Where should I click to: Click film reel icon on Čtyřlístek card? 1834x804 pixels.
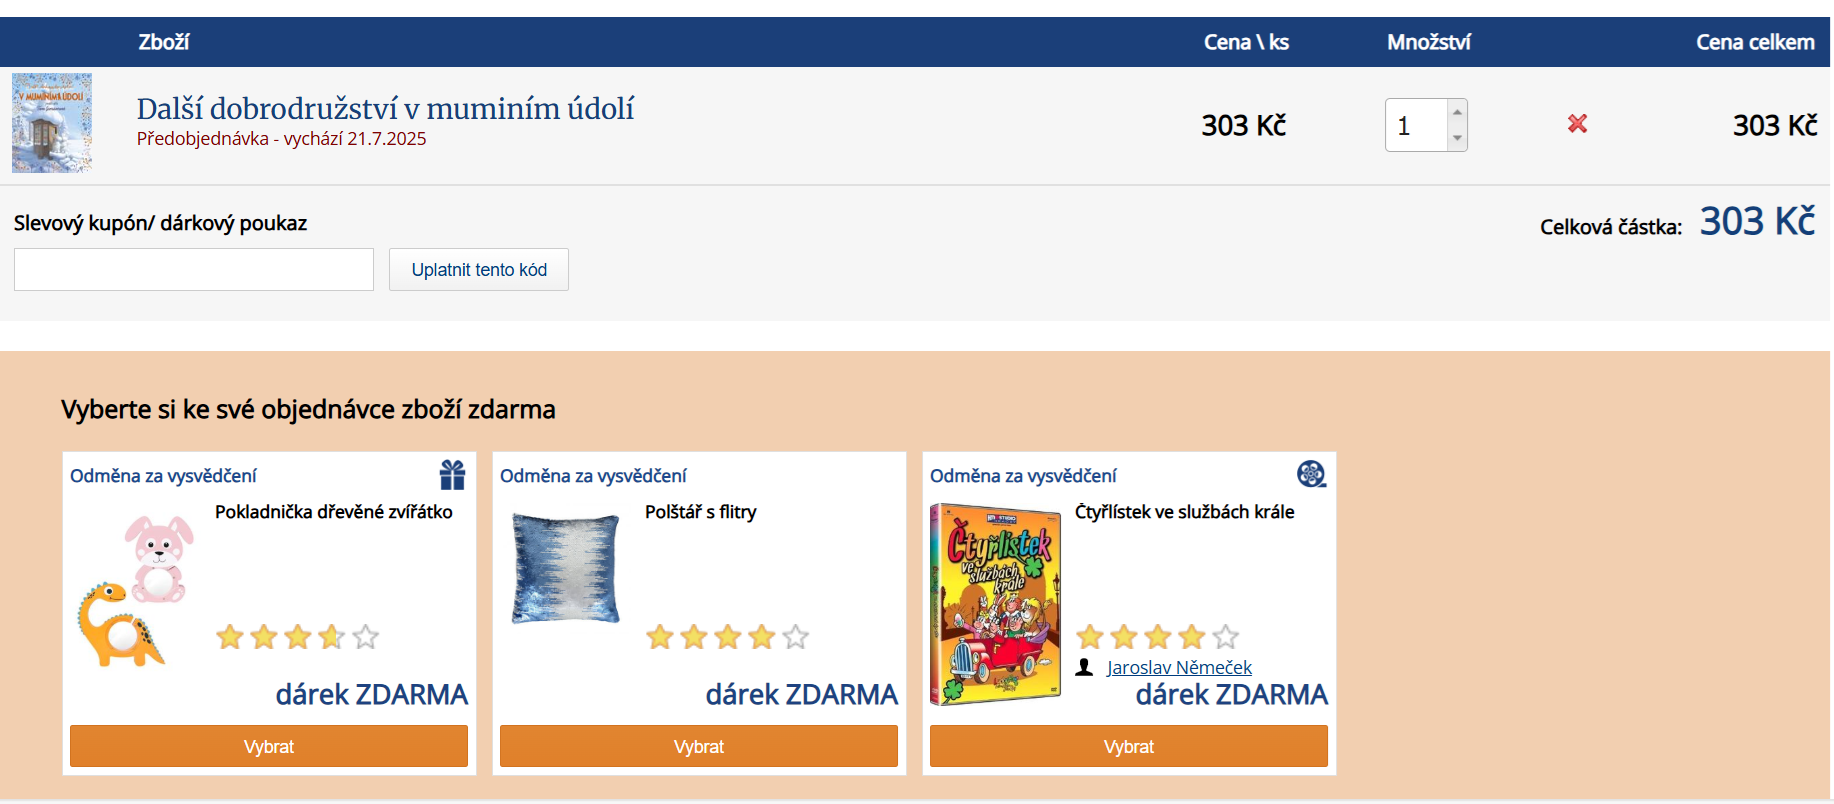point(1311,474)
